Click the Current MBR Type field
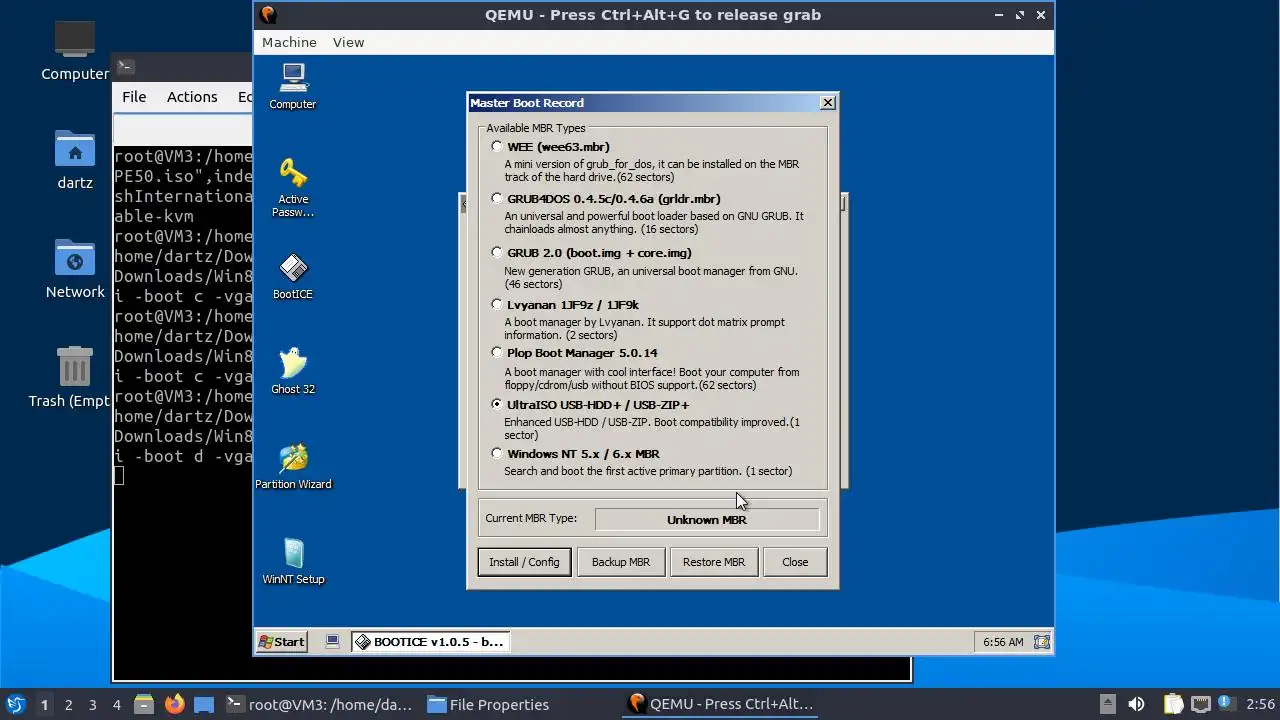The height and width of the screenshot is (720, 1280). [707, 520]
